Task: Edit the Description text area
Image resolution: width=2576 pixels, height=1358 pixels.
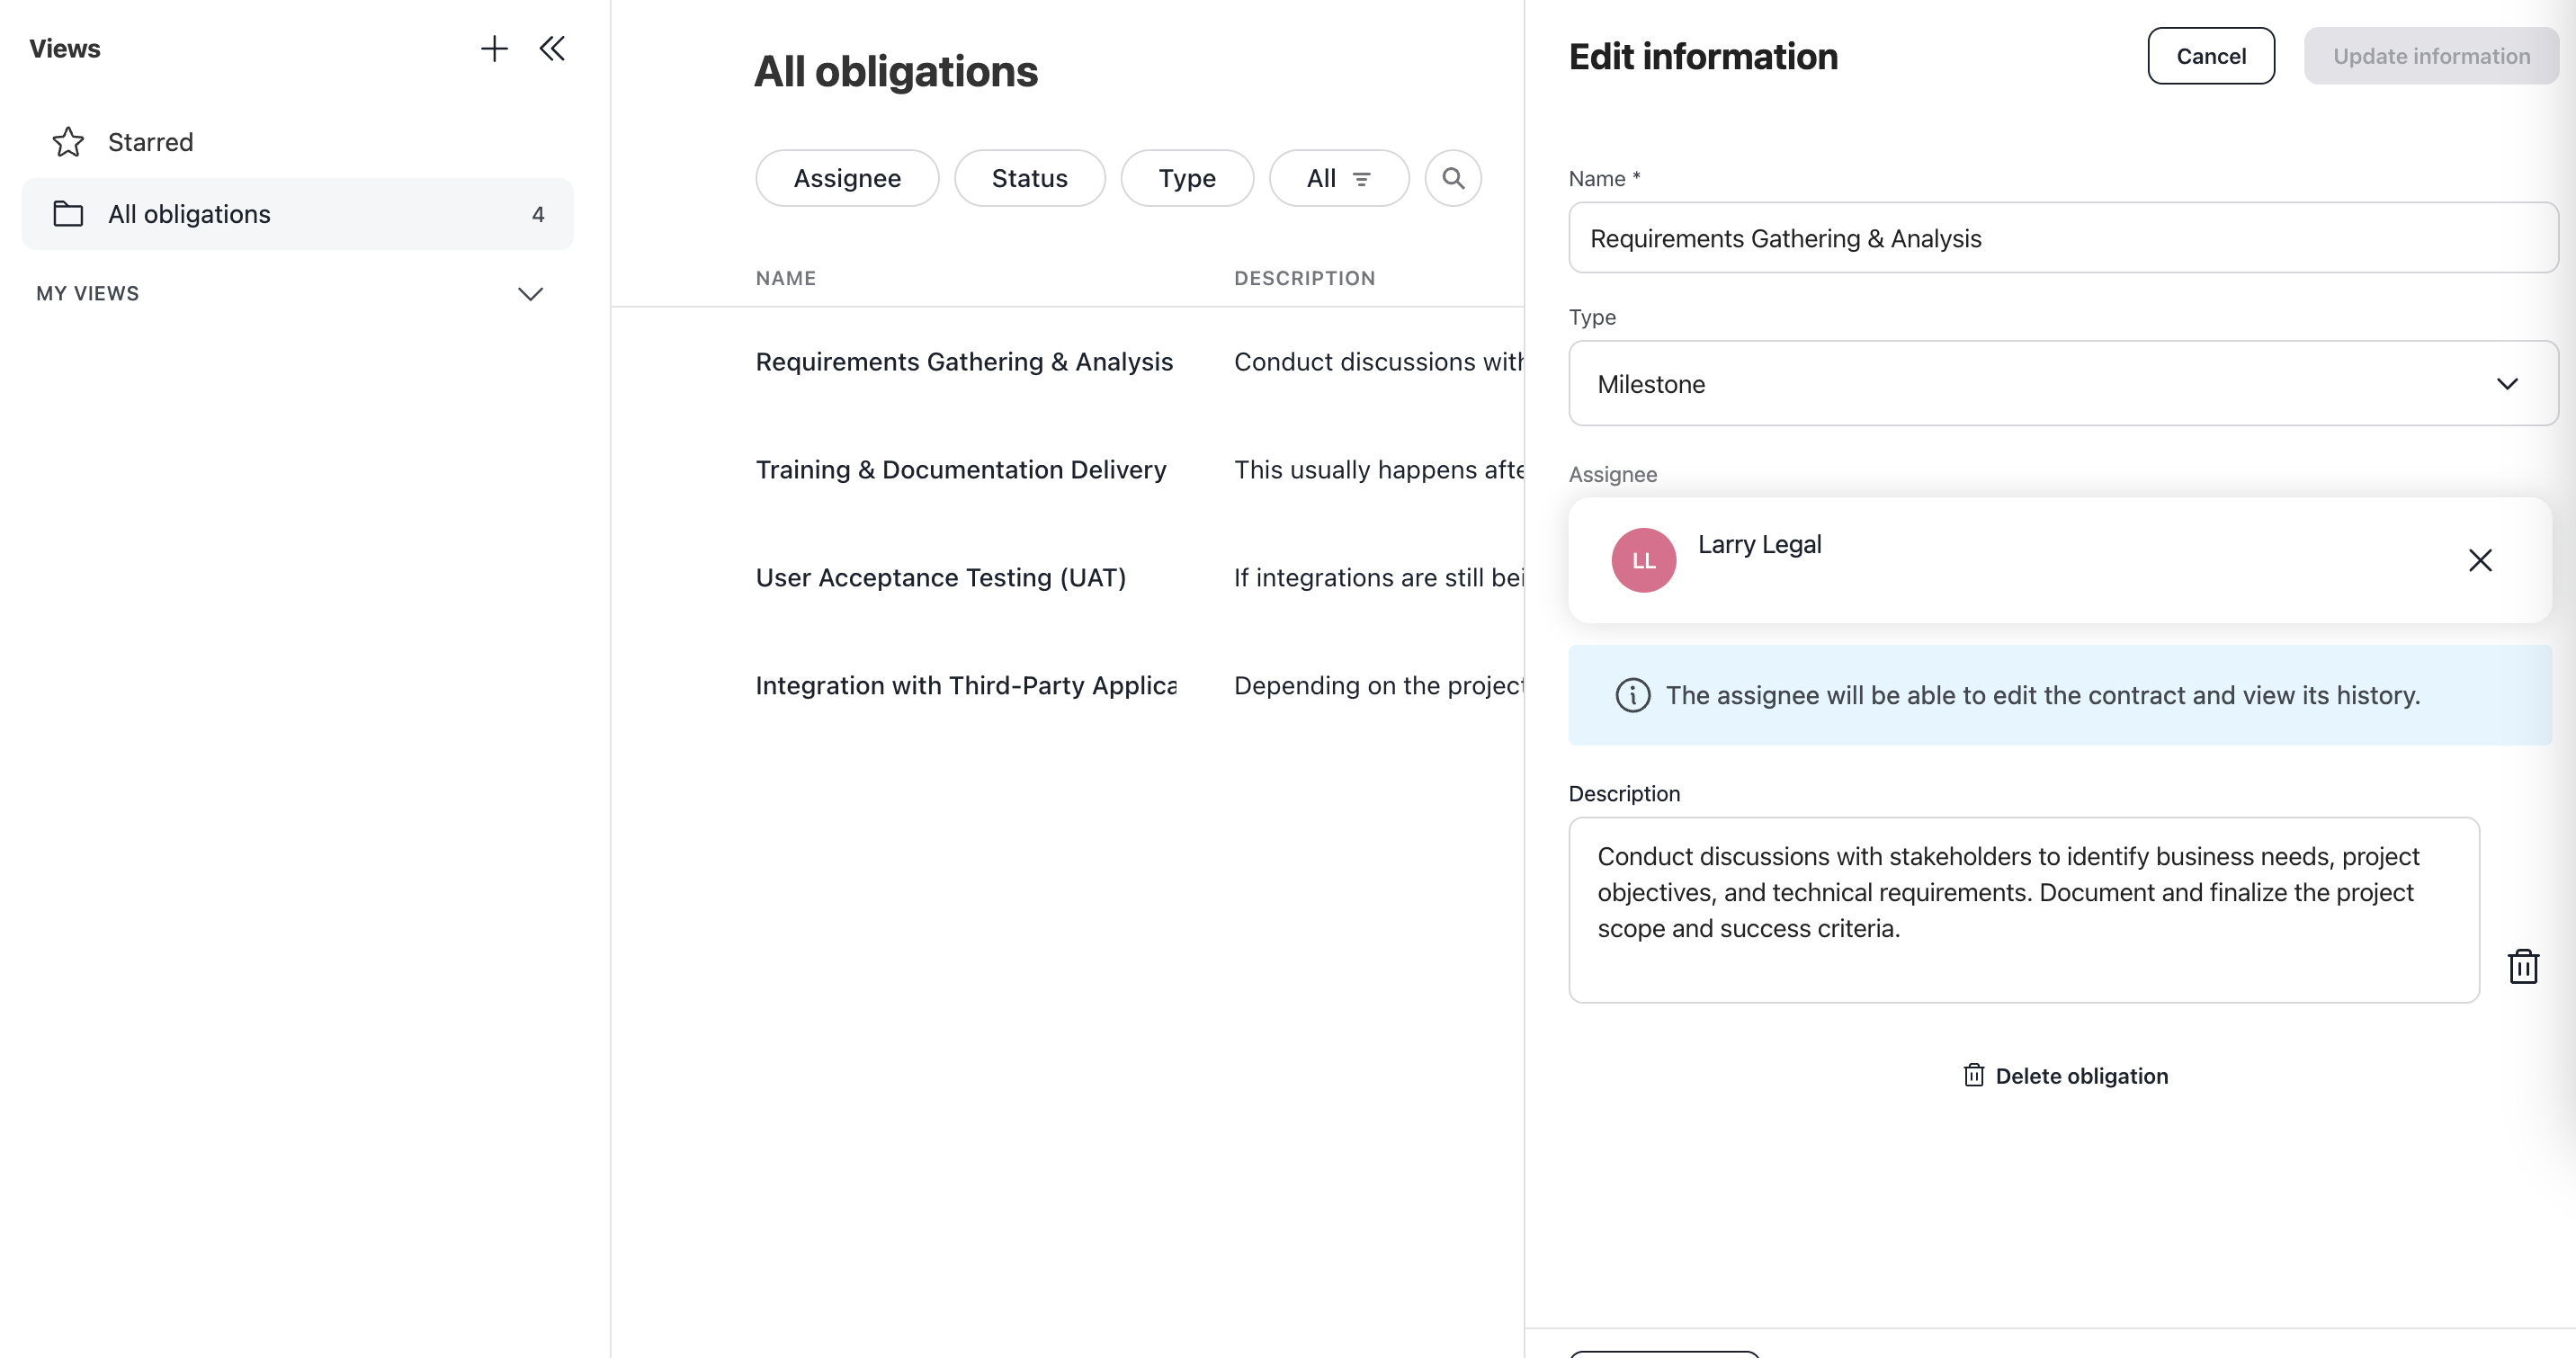Action: point(2023,910)
